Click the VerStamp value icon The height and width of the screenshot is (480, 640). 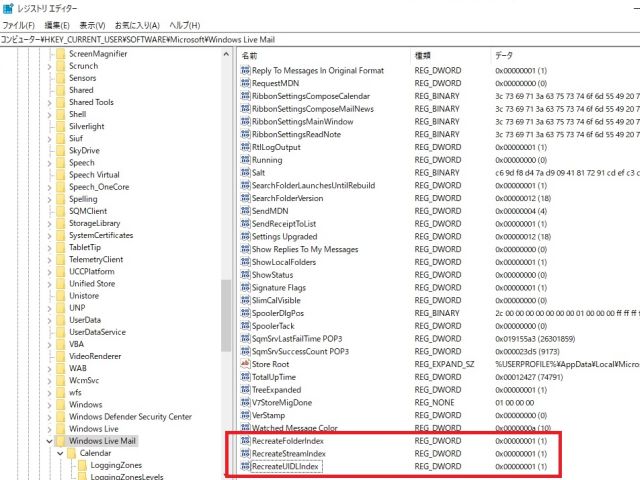click(x=245, y=415)
